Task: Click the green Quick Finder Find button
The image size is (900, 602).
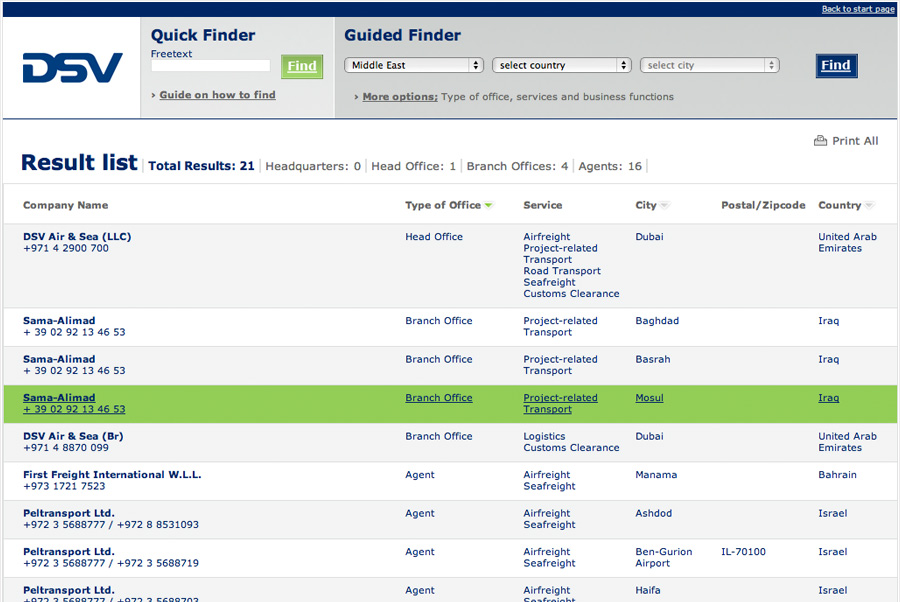Action: 302,66
